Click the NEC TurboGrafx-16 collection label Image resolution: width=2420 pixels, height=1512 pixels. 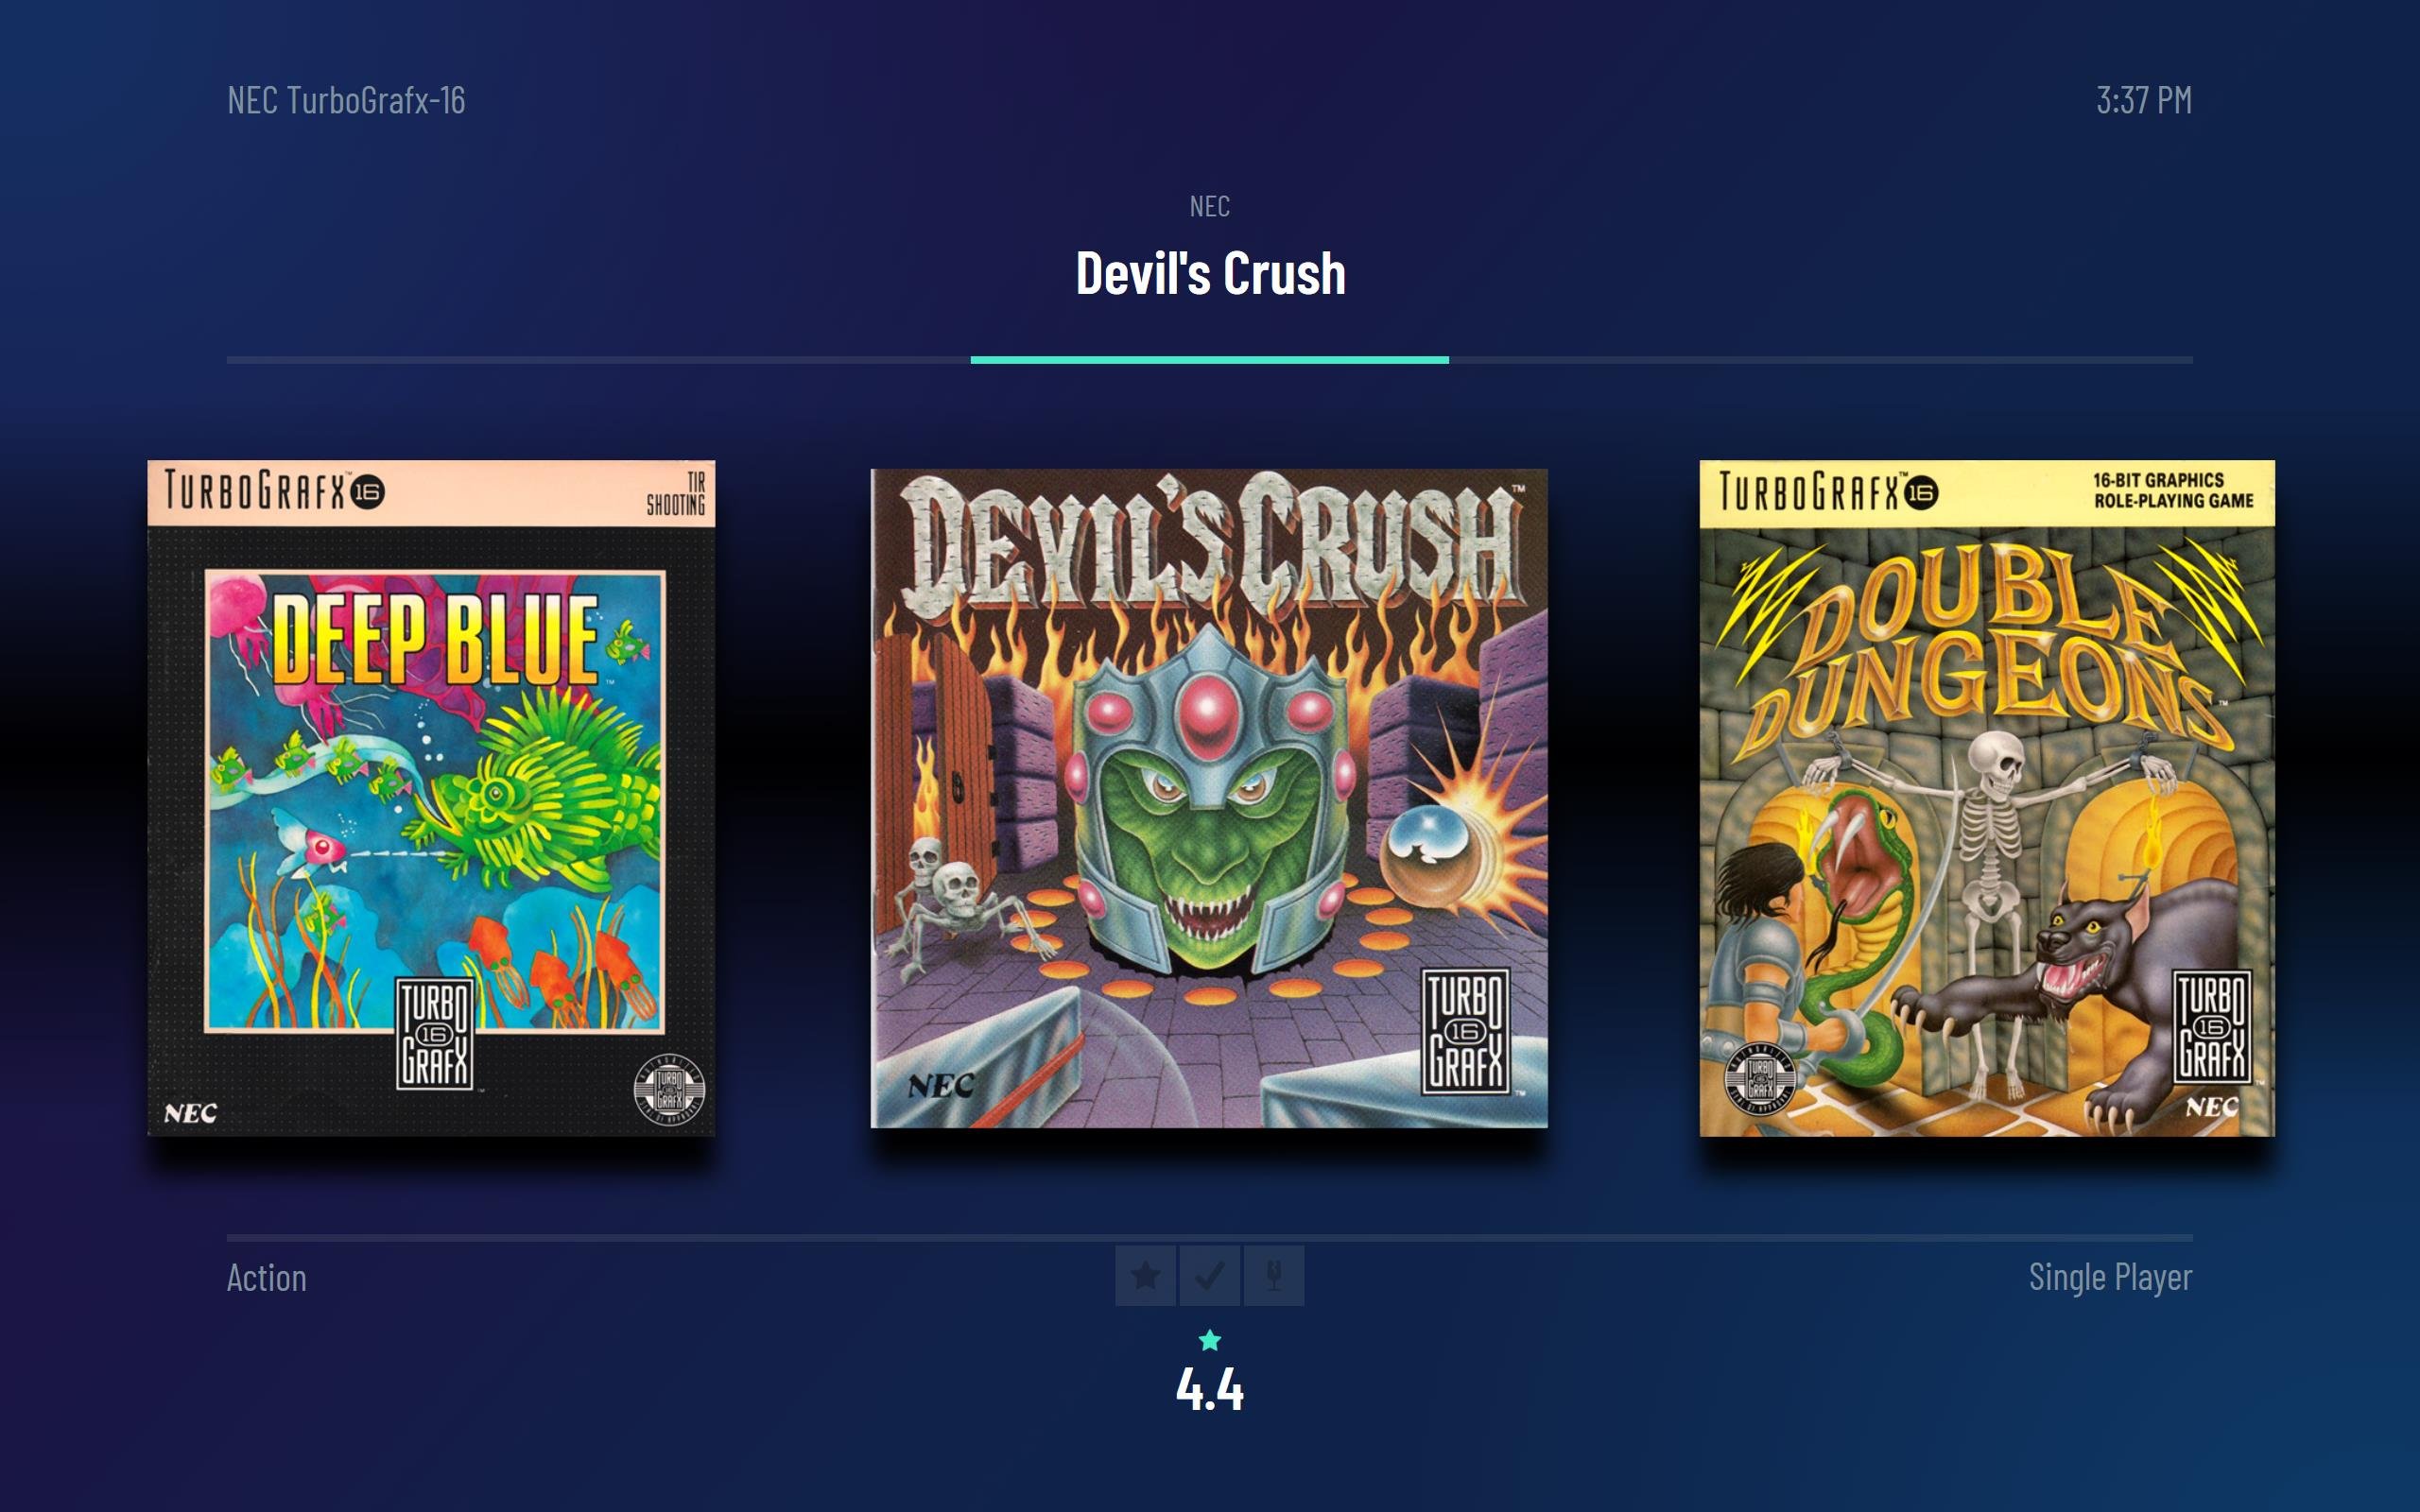click(346, 100)
